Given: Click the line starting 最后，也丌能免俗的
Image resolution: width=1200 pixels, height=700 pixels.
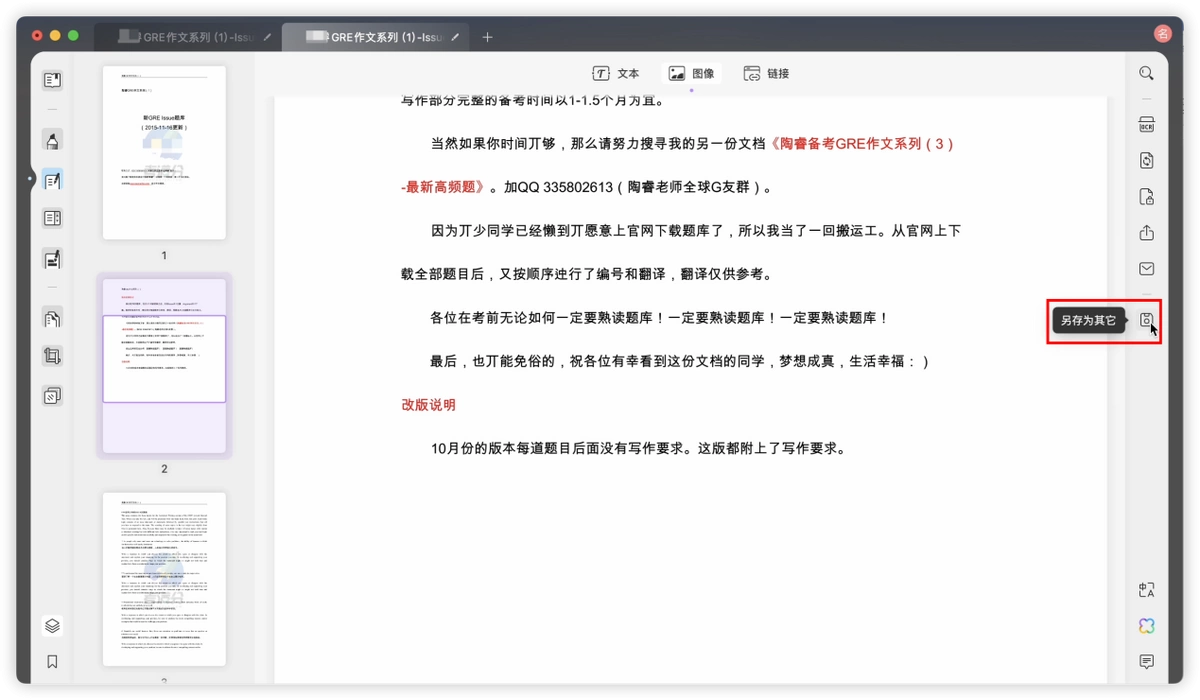Looking at the screenshot, I should pyautogui.click(x=680, y=361).
